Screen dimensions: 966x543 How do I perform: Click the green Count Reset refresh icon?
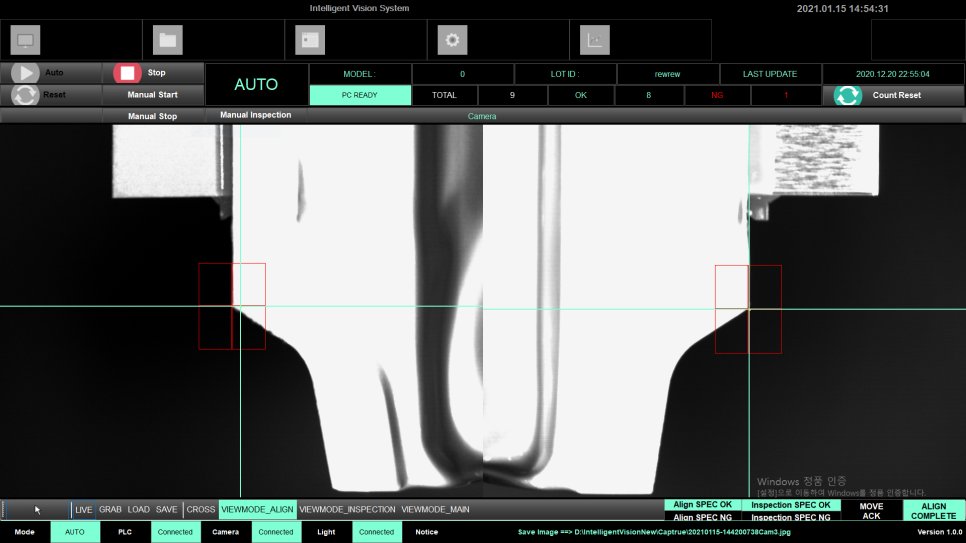[x=848, y=96]
